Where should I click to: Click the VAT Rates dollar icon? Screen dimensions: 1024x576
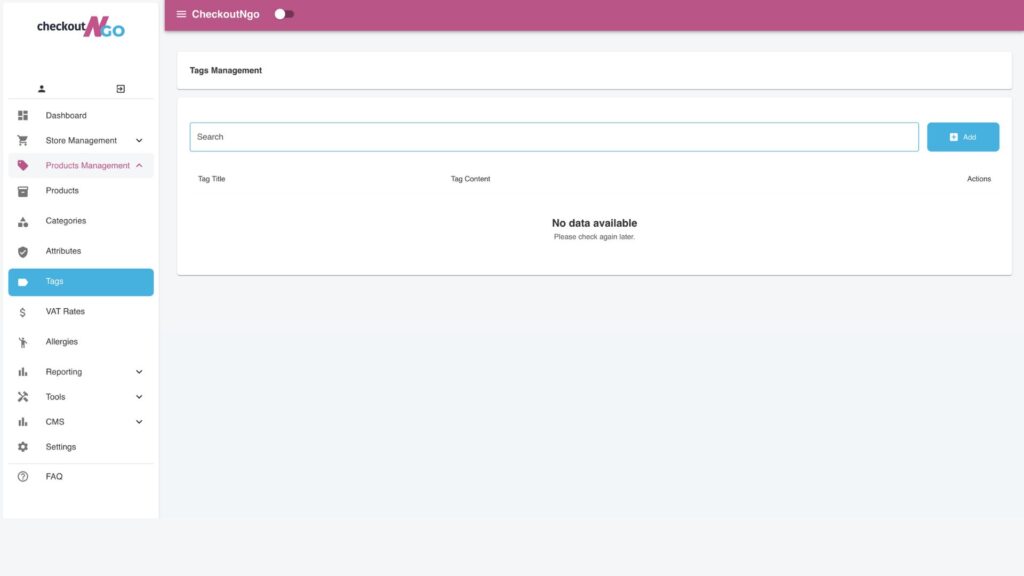tap(23, 312)
